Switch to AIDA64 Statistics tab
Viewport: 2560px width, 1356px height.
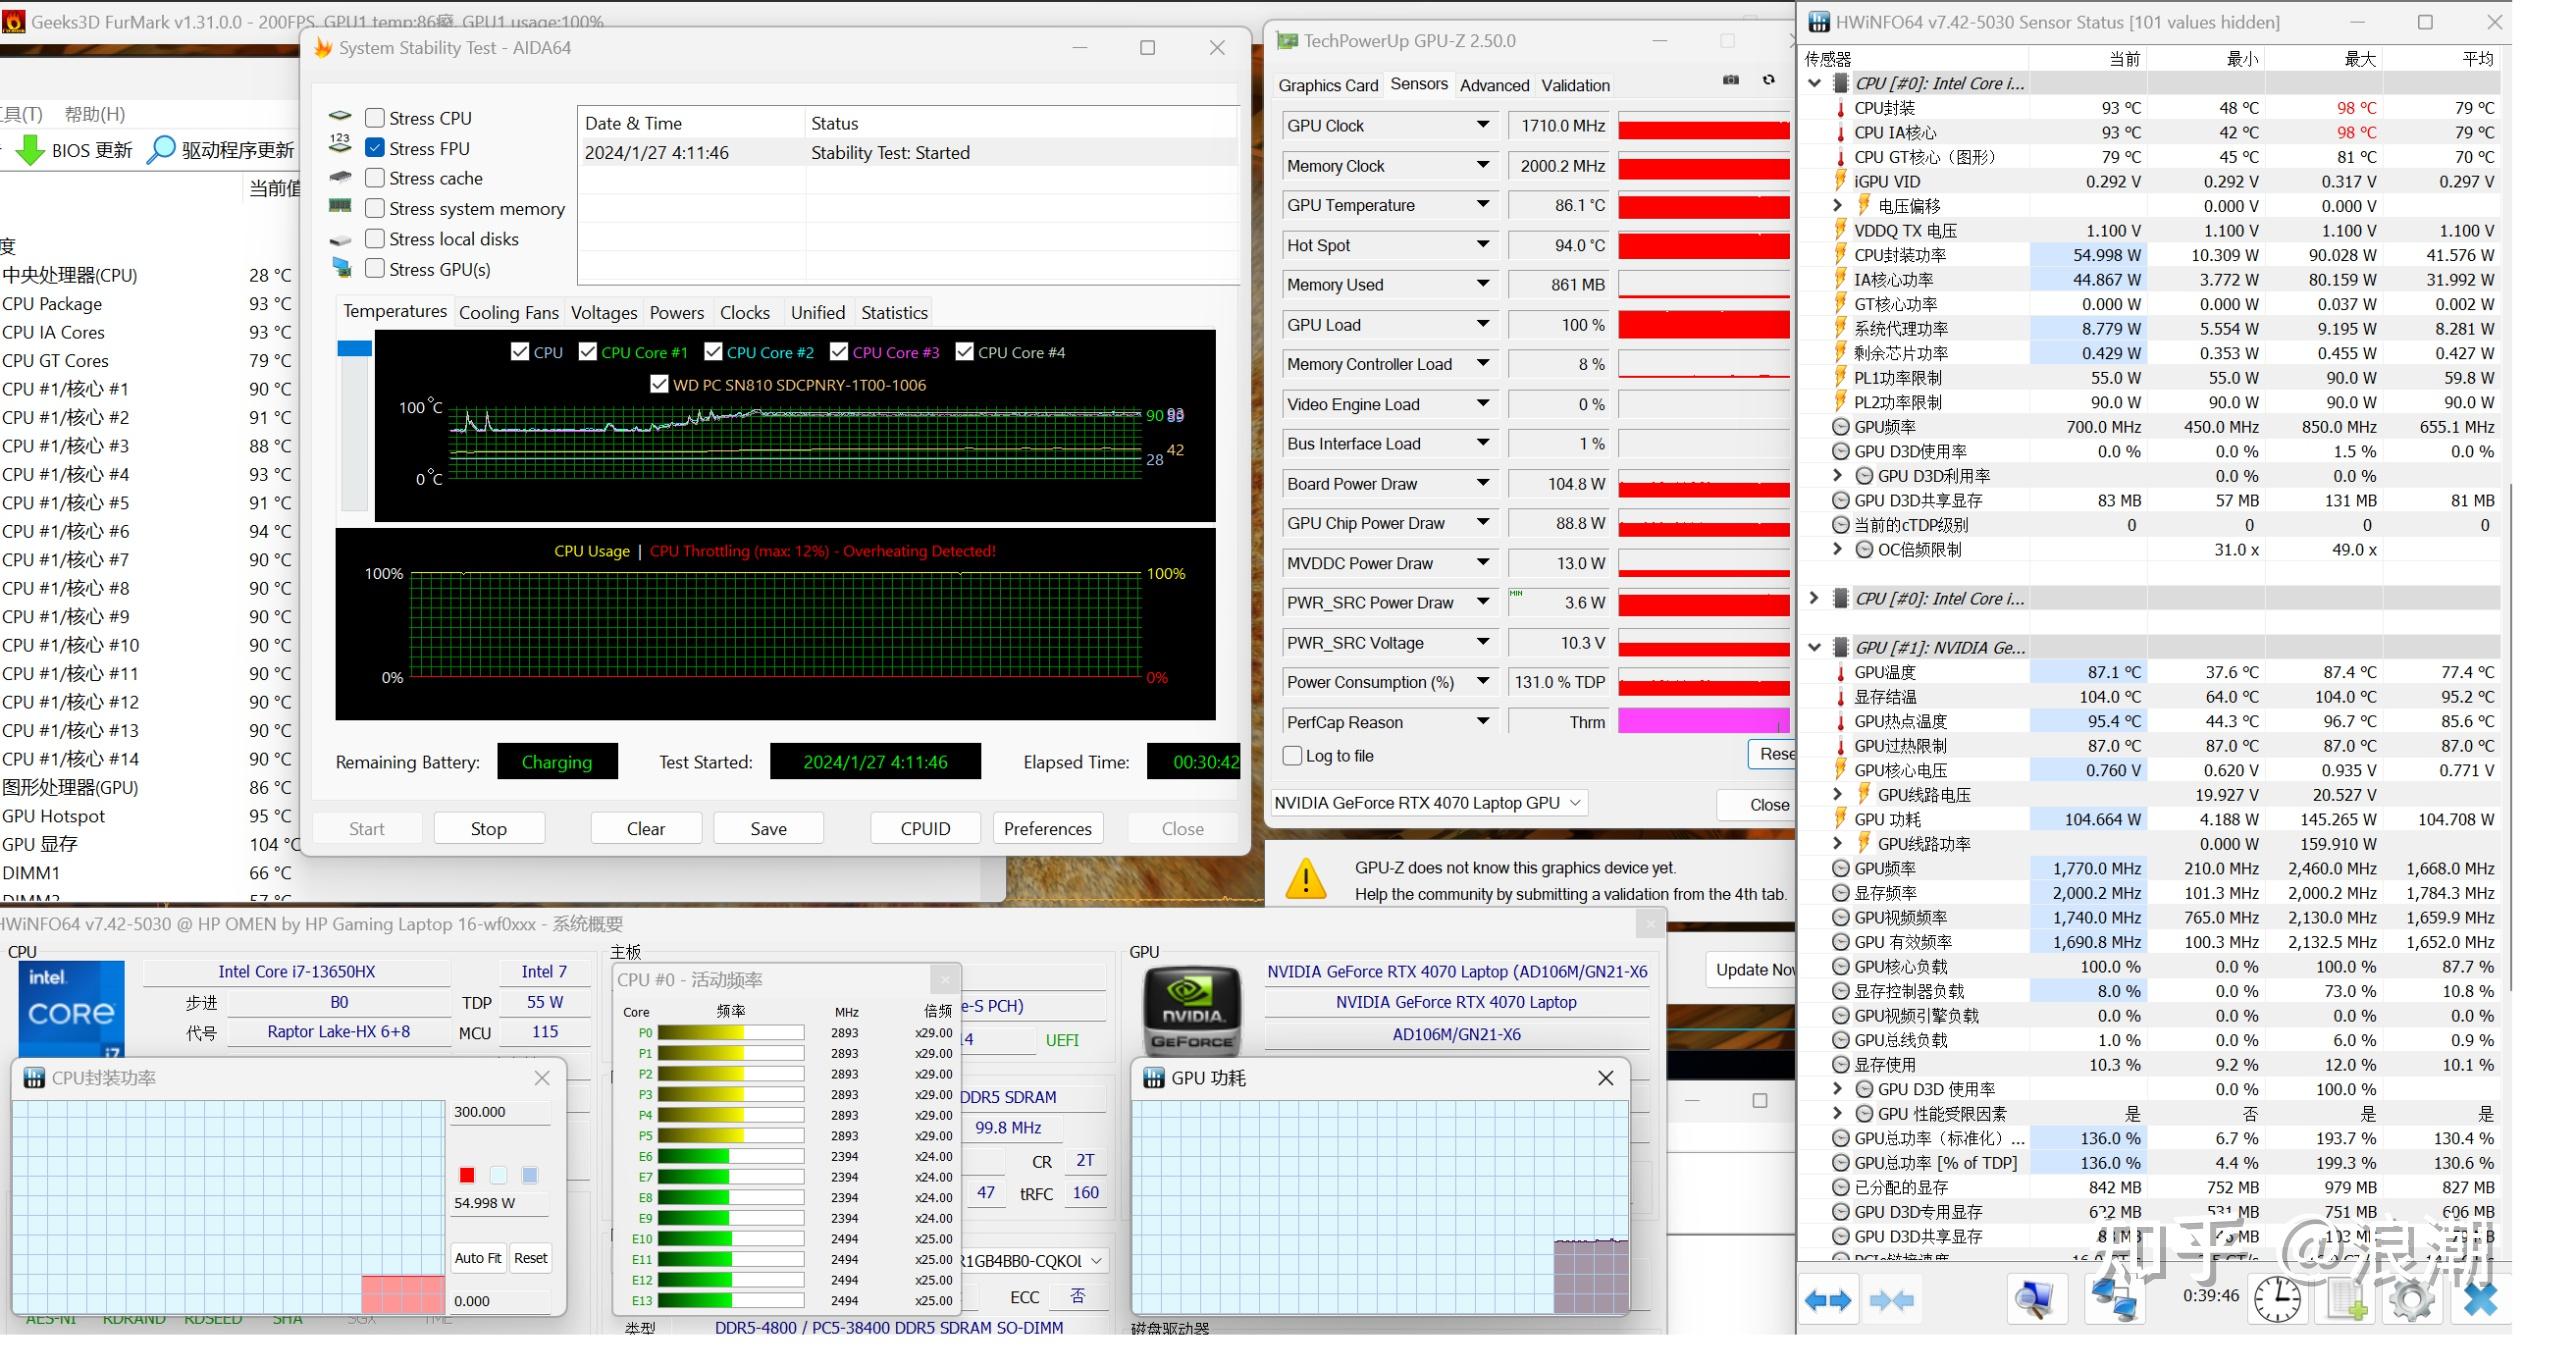tap(894, 313)
